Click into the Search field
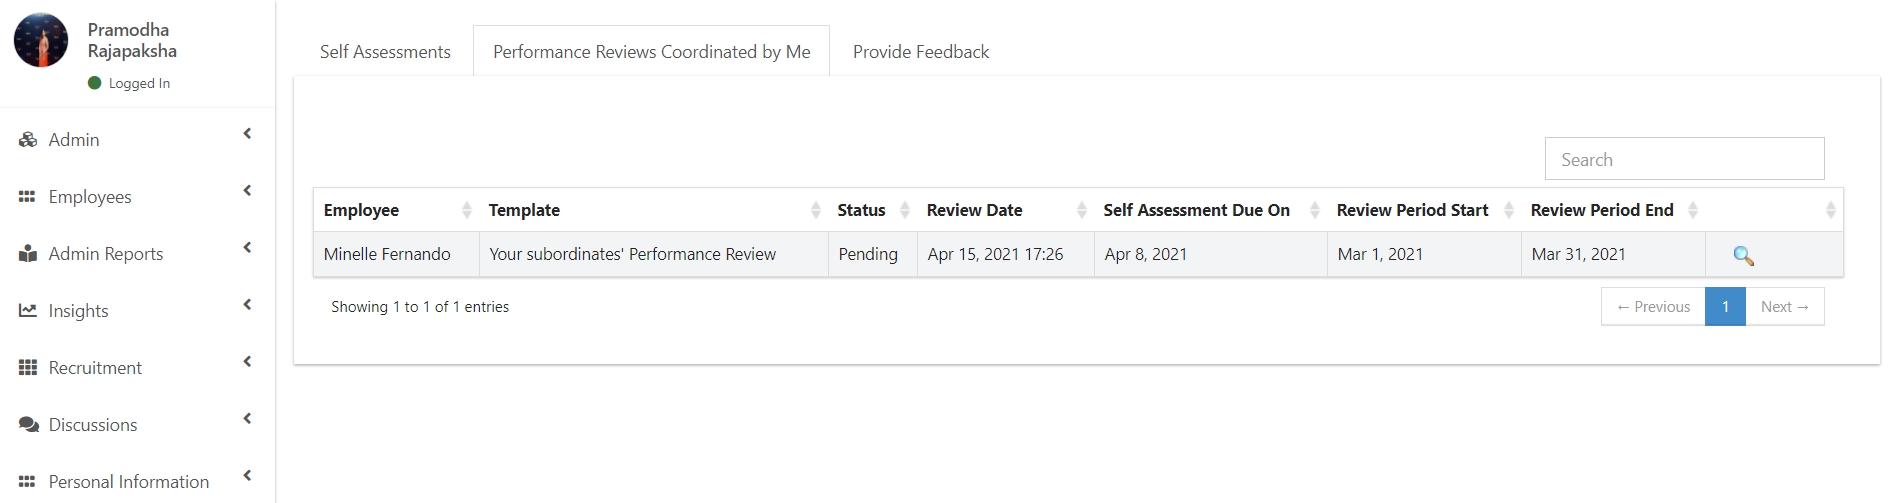This screenshot has width=1899, height=503. coord(1684,159)
